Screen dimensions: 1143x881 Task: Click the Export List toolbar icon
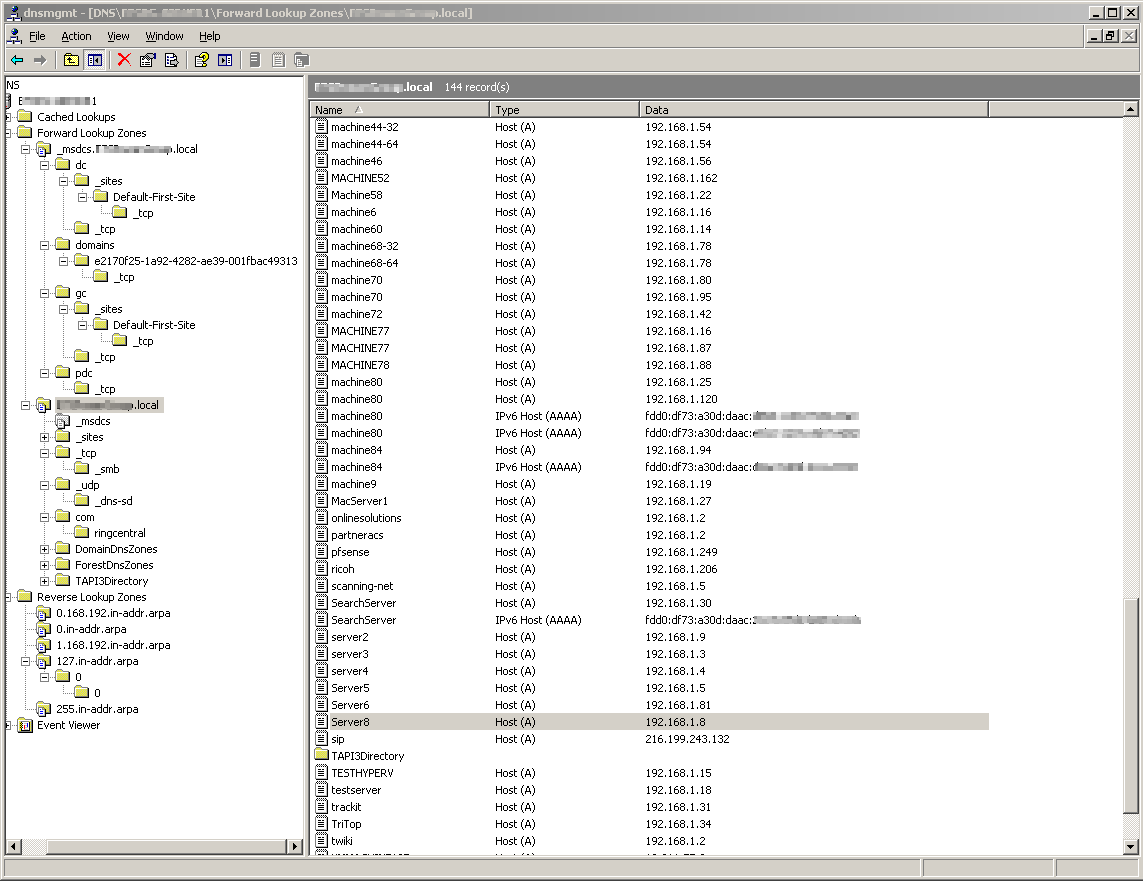point(171,60)
